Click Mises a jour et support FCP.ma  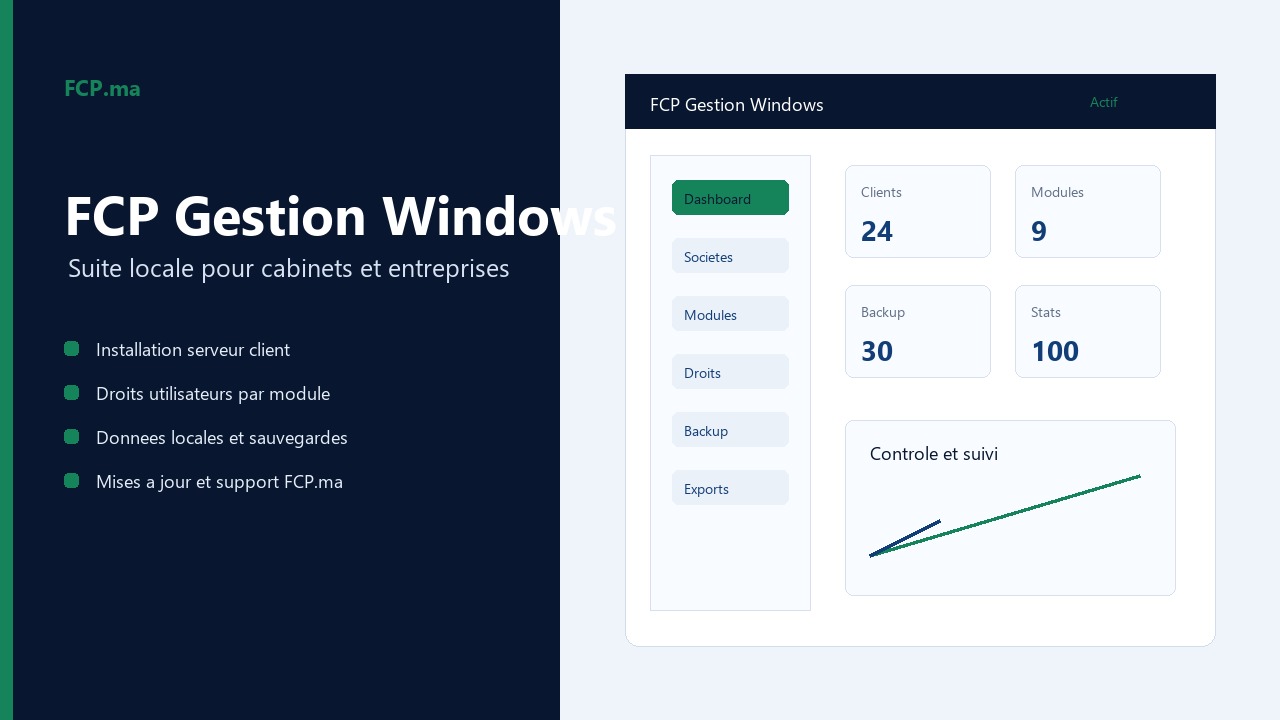coord(219,482)
